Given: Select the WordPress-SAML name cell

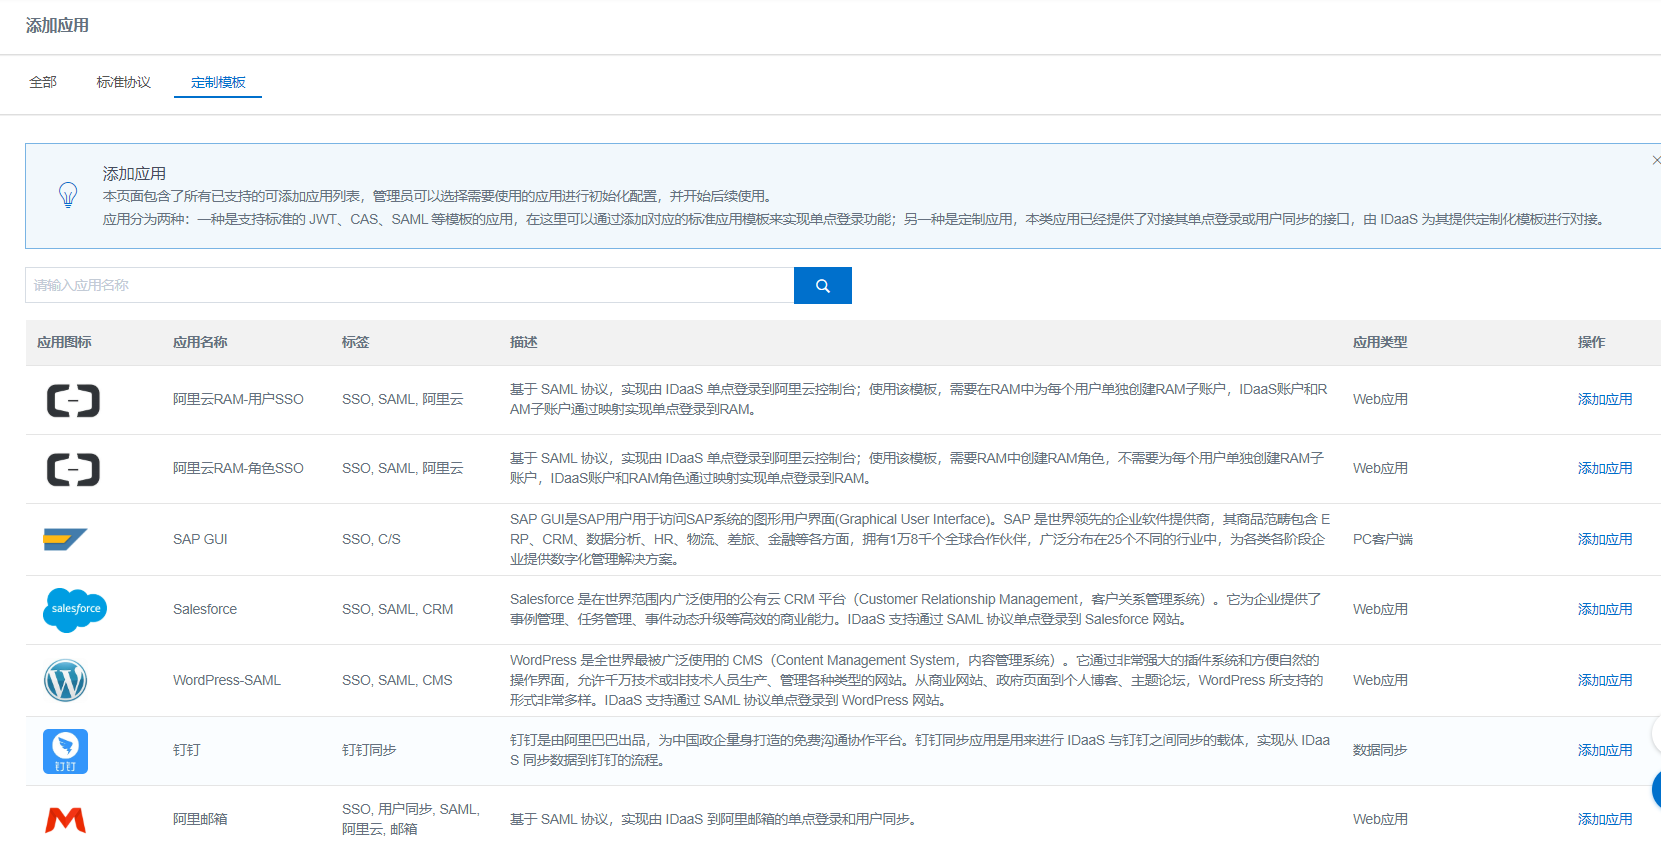Looking at the screenshot, I should click(227, 680).
